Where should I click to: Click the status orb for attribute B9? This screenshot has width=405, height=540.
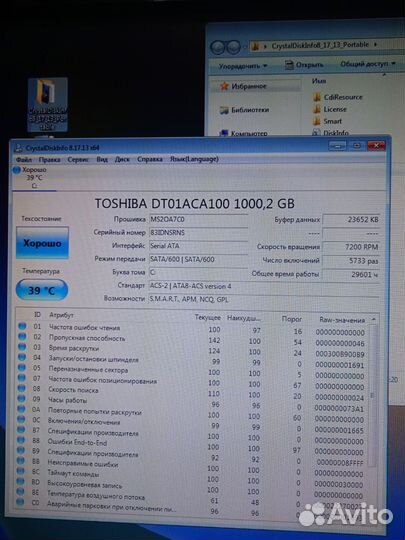(21, 450)
